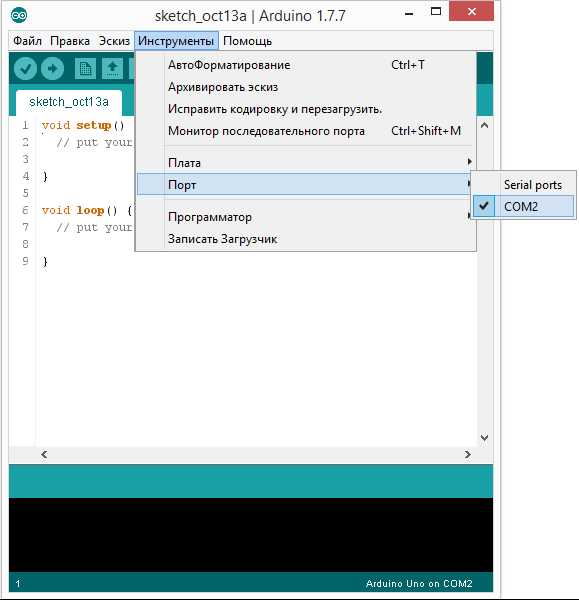Expand the Порт submenu
Screen dimensions: 579x600
(305, 185)
